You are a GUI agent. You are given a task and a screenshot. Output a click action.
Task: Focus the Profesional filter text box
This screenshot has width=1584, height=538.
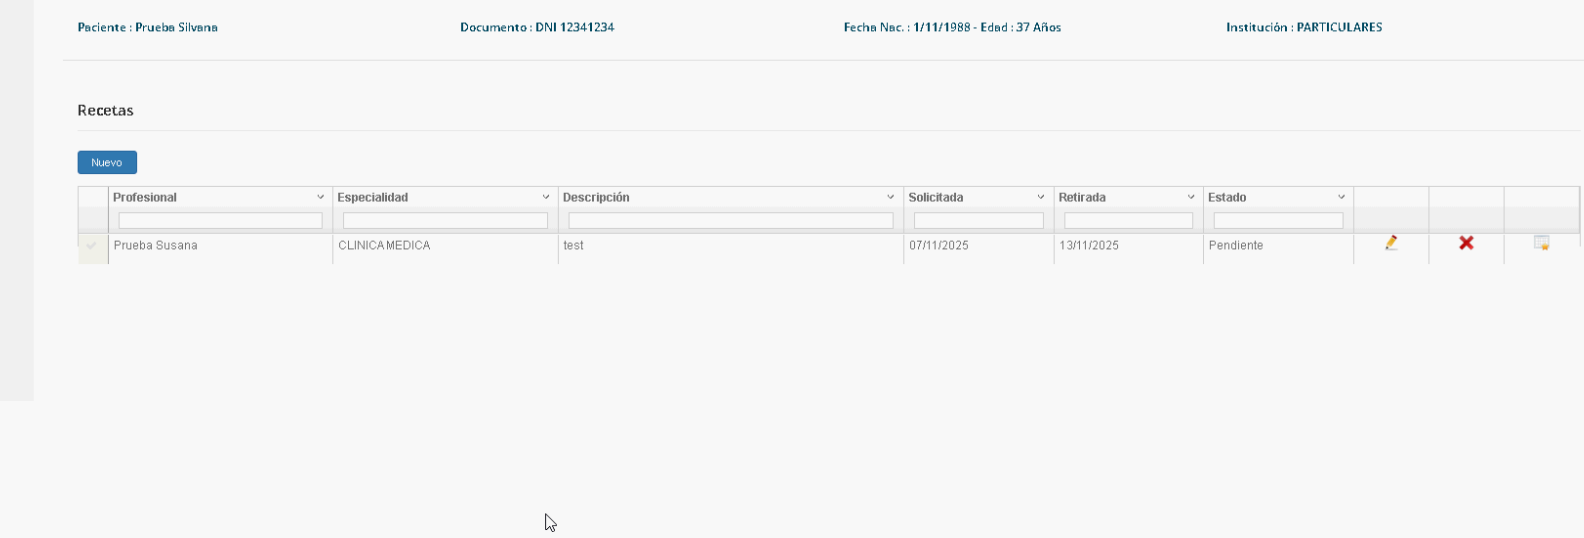220,221
